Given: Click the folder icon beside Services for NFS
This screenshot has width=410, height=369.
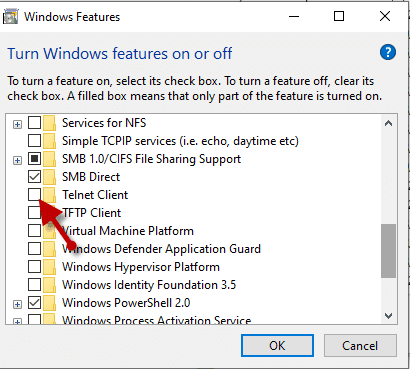Looking at the screenshot, I should (x=50, y=123).
